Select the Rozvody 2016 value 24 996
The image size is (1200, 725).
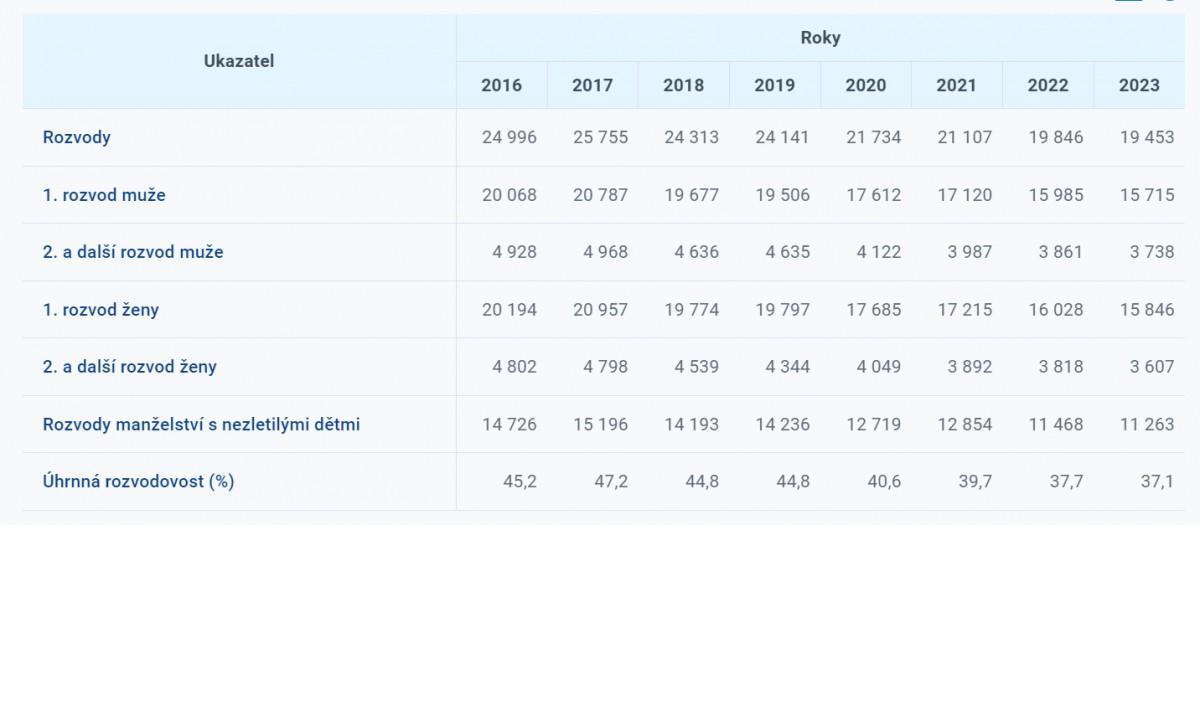(509, 137)
